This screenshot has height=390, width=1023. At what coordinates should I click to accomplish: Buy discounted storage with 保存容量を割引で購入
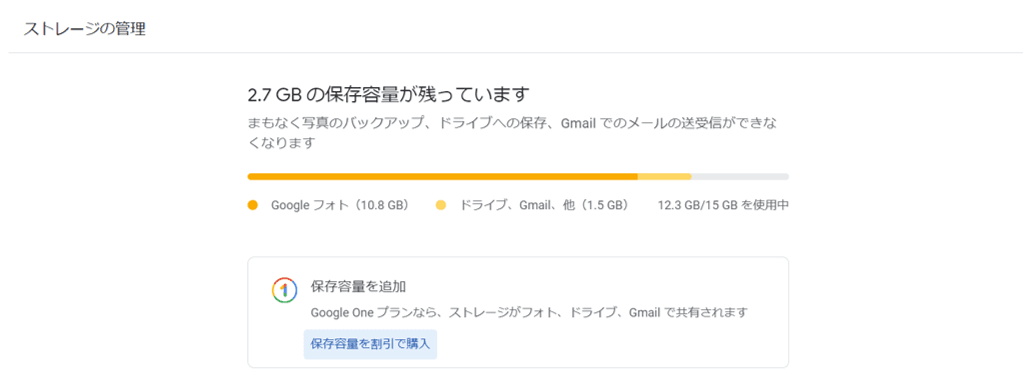point(370,344)
